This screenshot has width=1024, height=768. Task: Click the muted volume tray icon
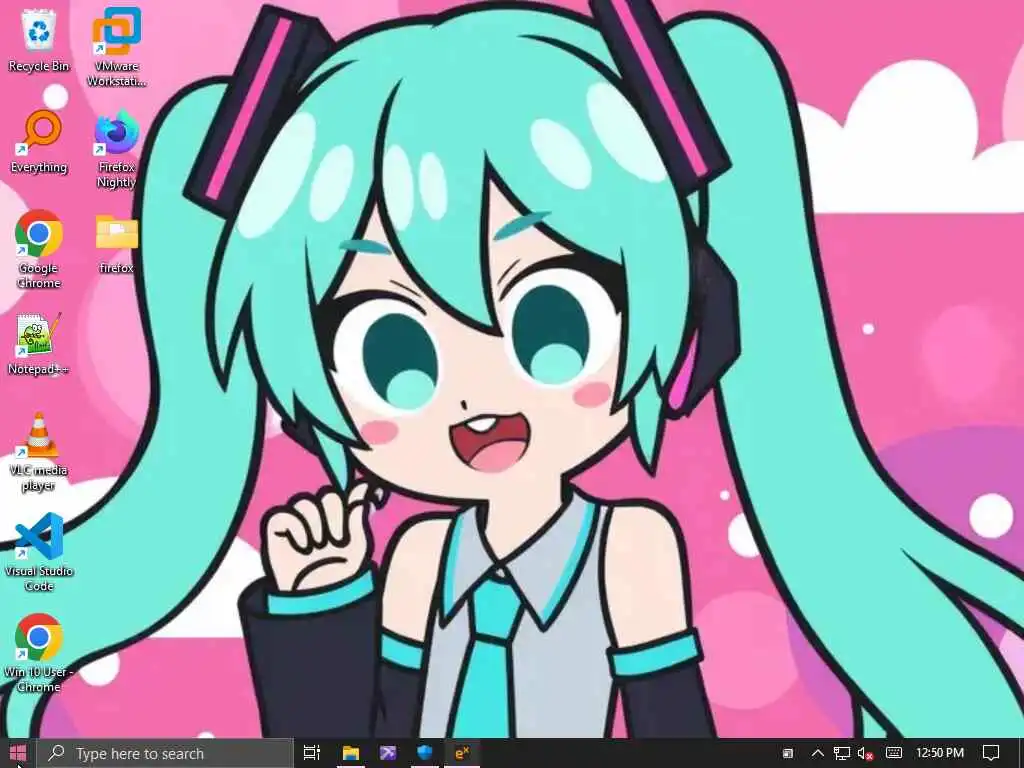(866, 753)
